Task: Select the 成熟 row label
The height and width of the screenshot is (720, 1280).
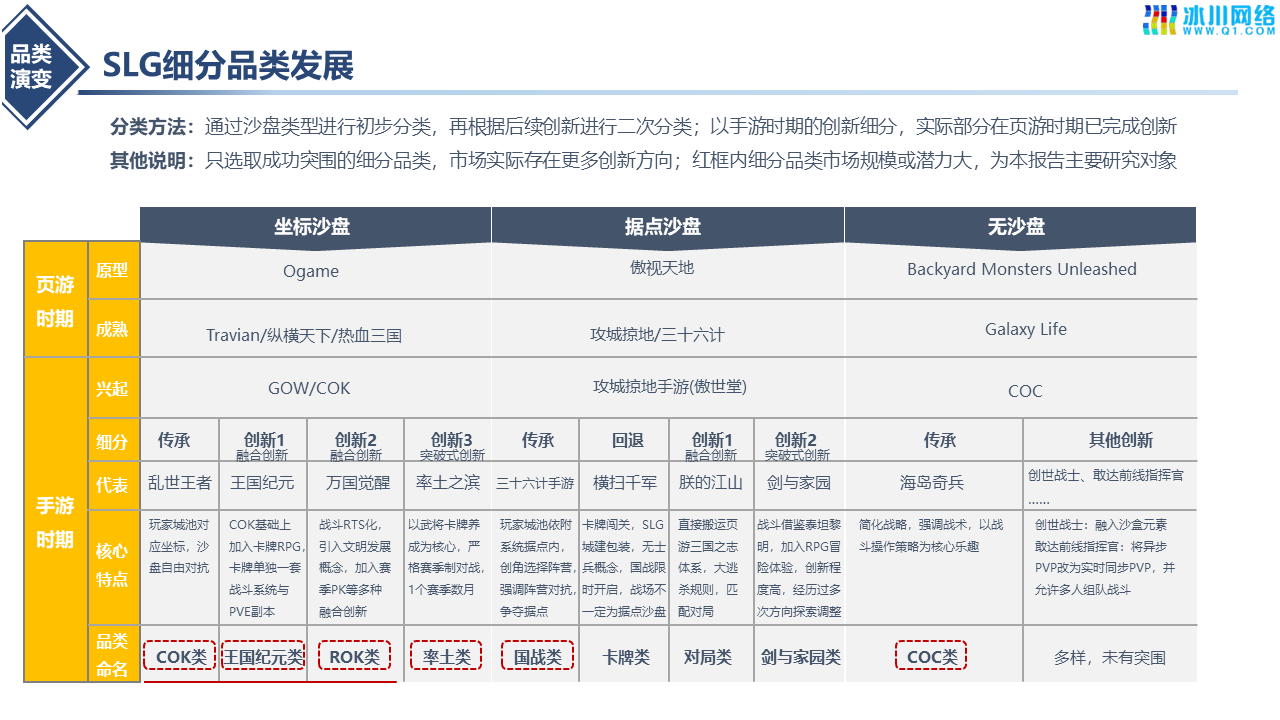Action: [x=112, y=329]
